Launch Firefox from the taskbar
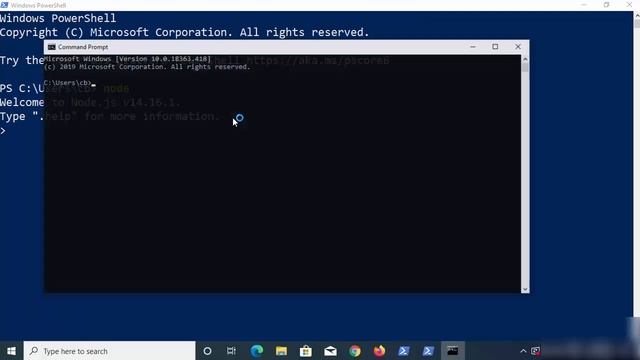Viewport: 640px width, 360px height. pyautogui.click(x=379, y=351)
